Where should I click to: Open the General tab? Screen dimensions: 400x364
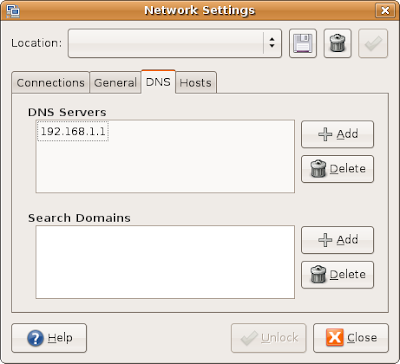115,83
